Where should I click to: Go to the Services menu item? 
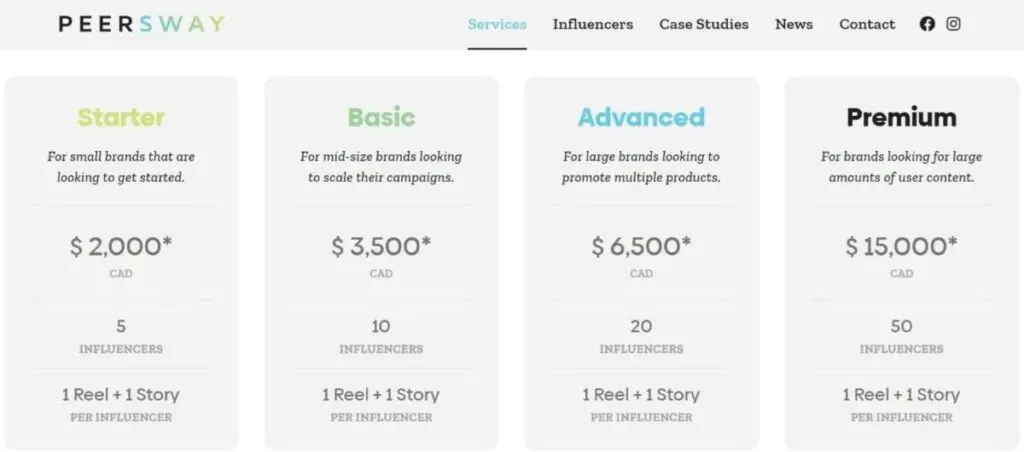tap(497, 24)
